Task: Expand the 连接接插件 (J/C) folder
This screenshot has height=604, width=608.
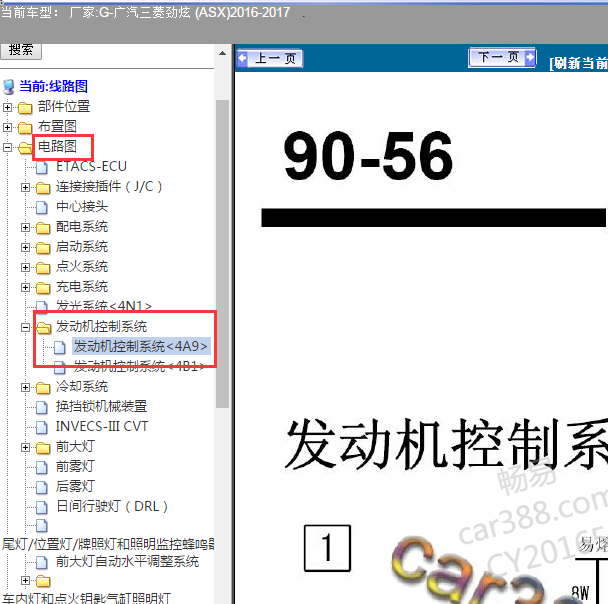Action: click(25, 188)
